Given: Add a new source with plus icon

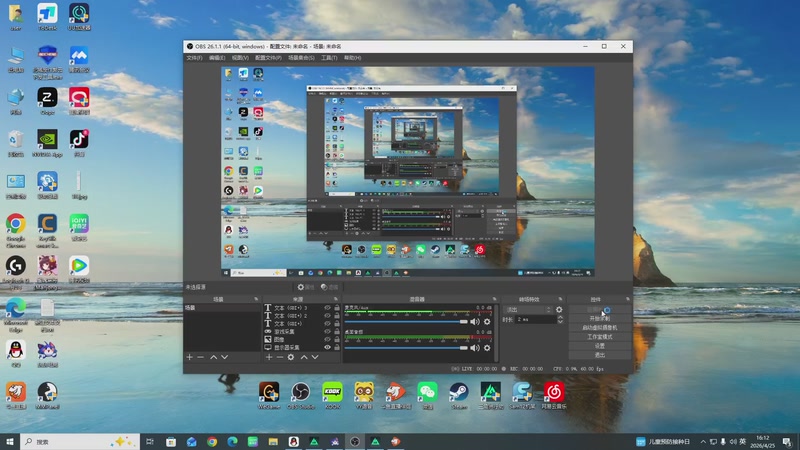Looking at the screenshot, I should pos(268,357).
